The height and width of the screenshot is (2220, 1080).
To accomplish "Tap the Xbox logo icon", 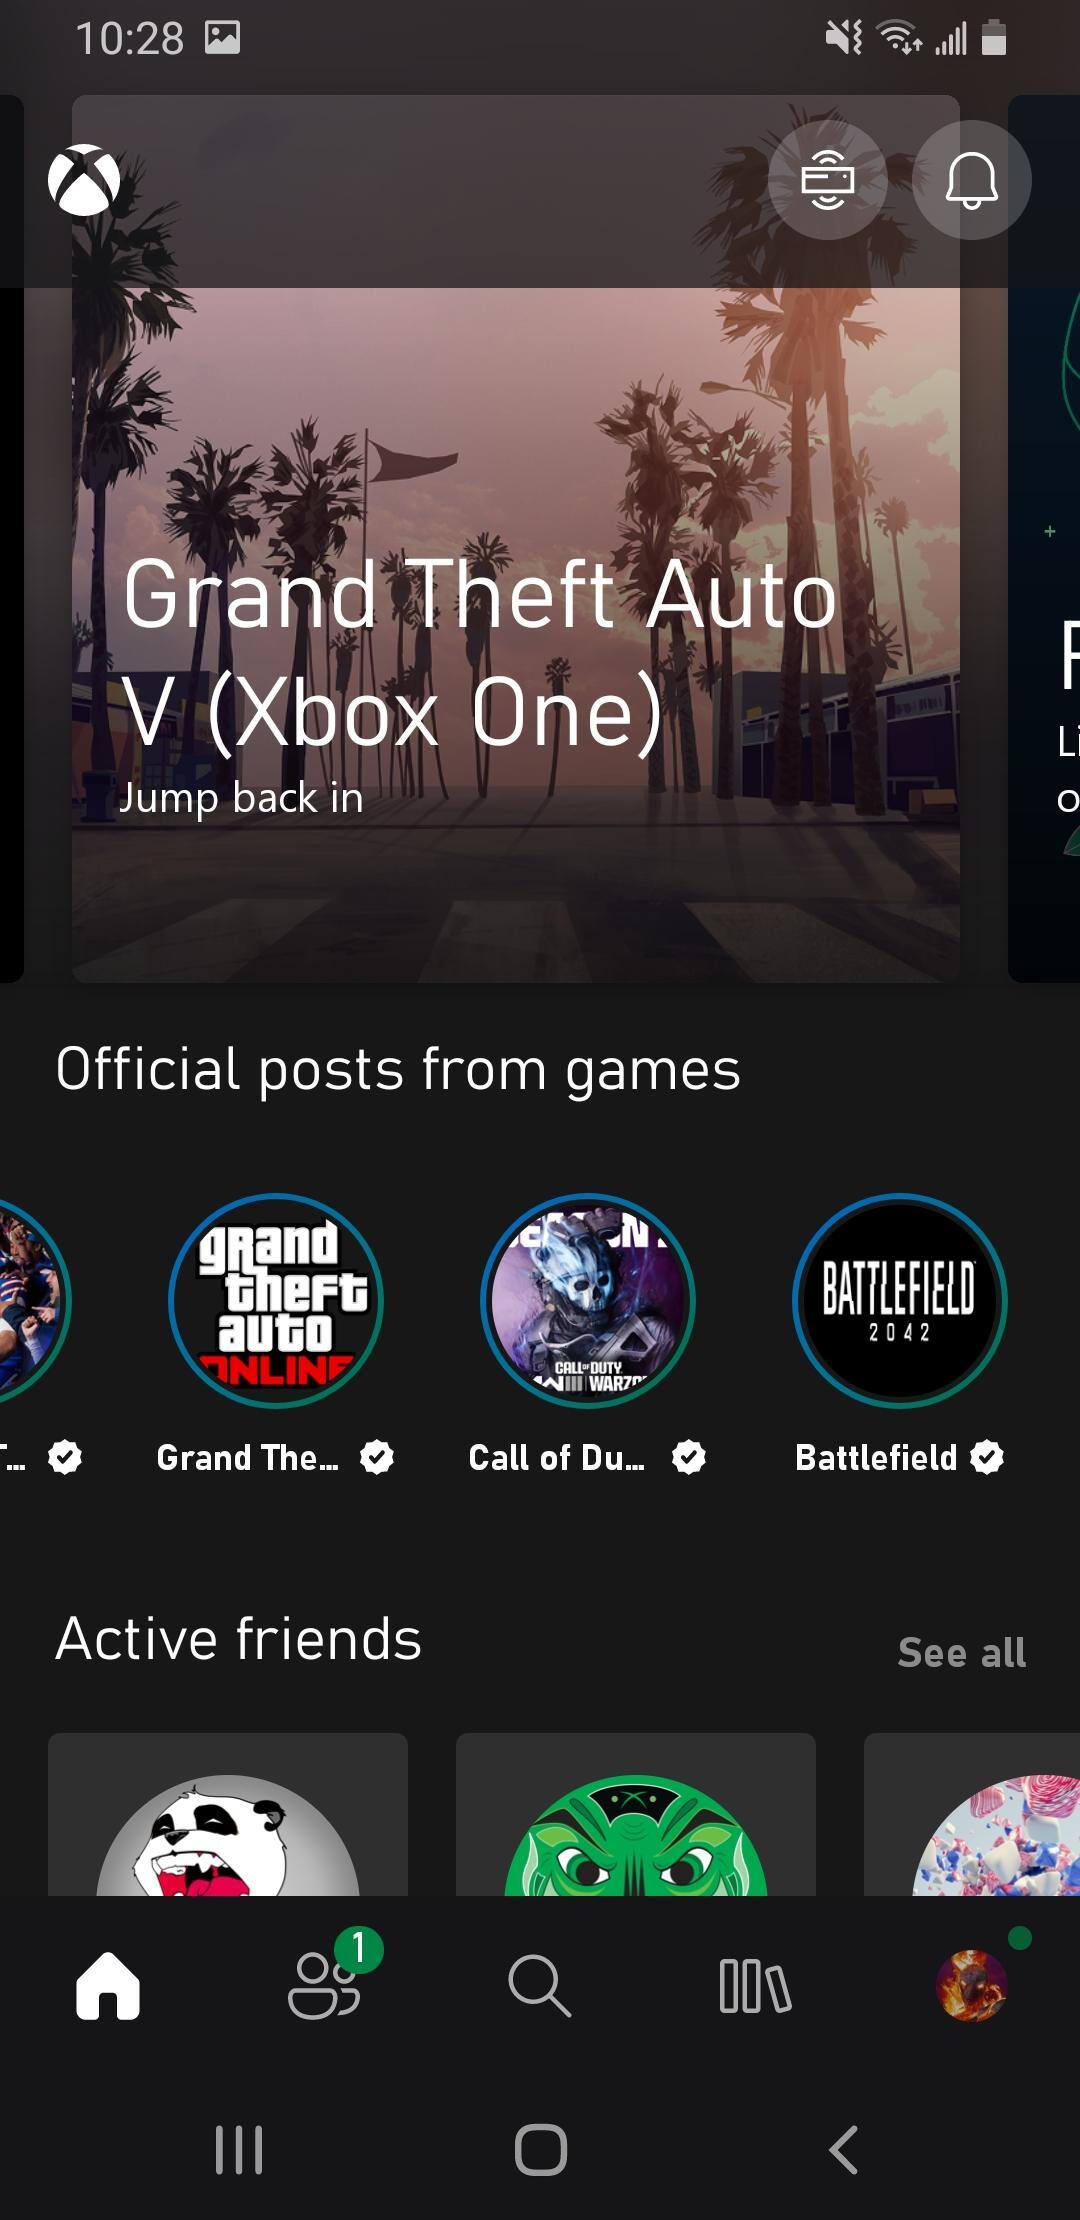I will [84, 180].
